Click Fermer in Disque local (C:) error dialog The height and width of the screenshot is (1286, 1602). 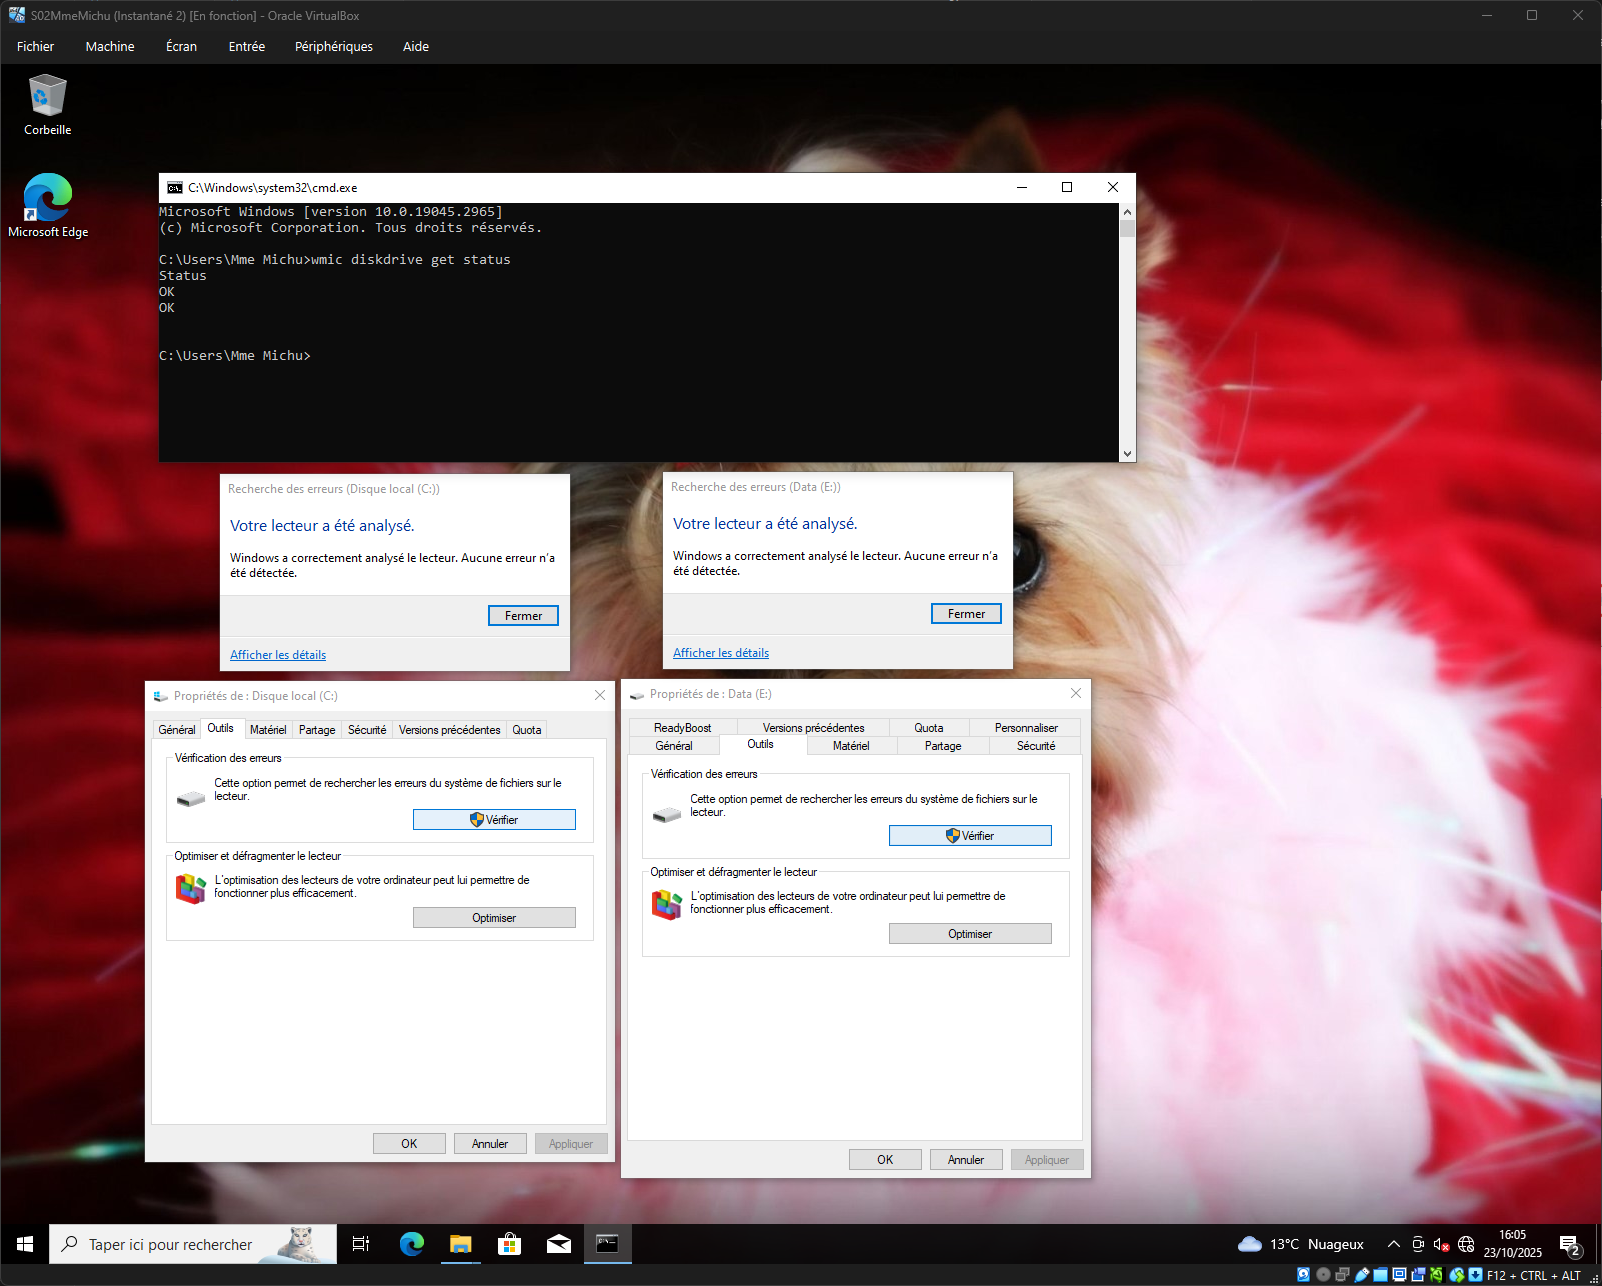pyautogui.click(x=523, y=616)
